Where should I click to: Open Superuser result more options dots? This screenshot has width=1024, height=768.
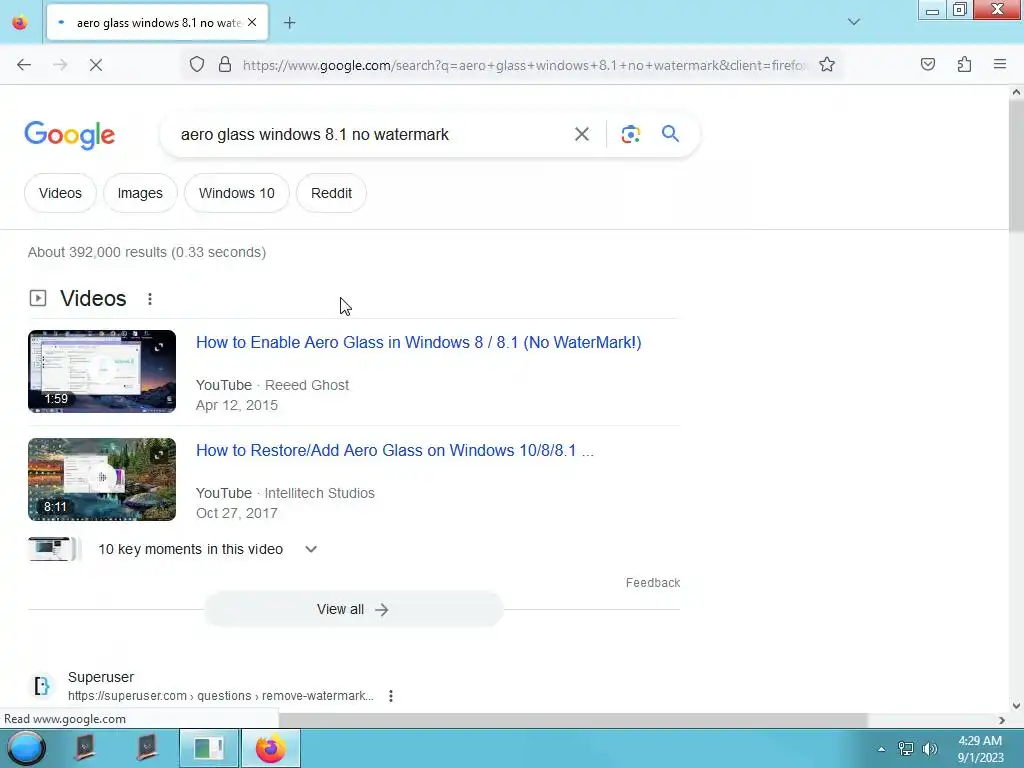point(391,696)
